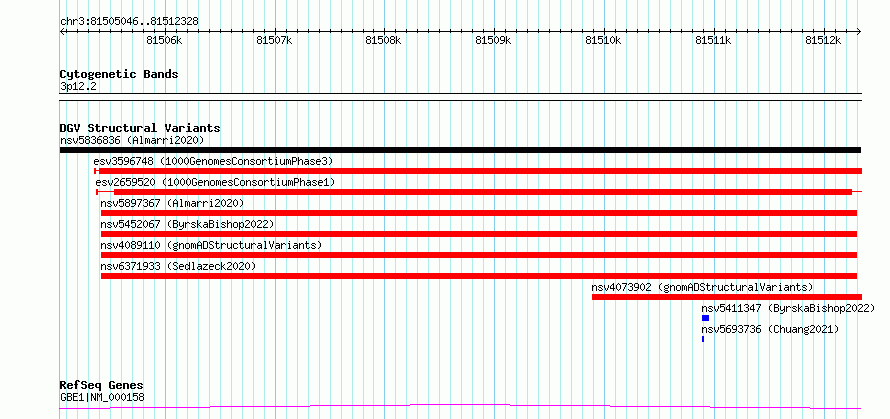Screen dimensions: 890x419
Task: Open variant label nsv4073902 (gnomADStructuralVariants)
Action: 702,287
